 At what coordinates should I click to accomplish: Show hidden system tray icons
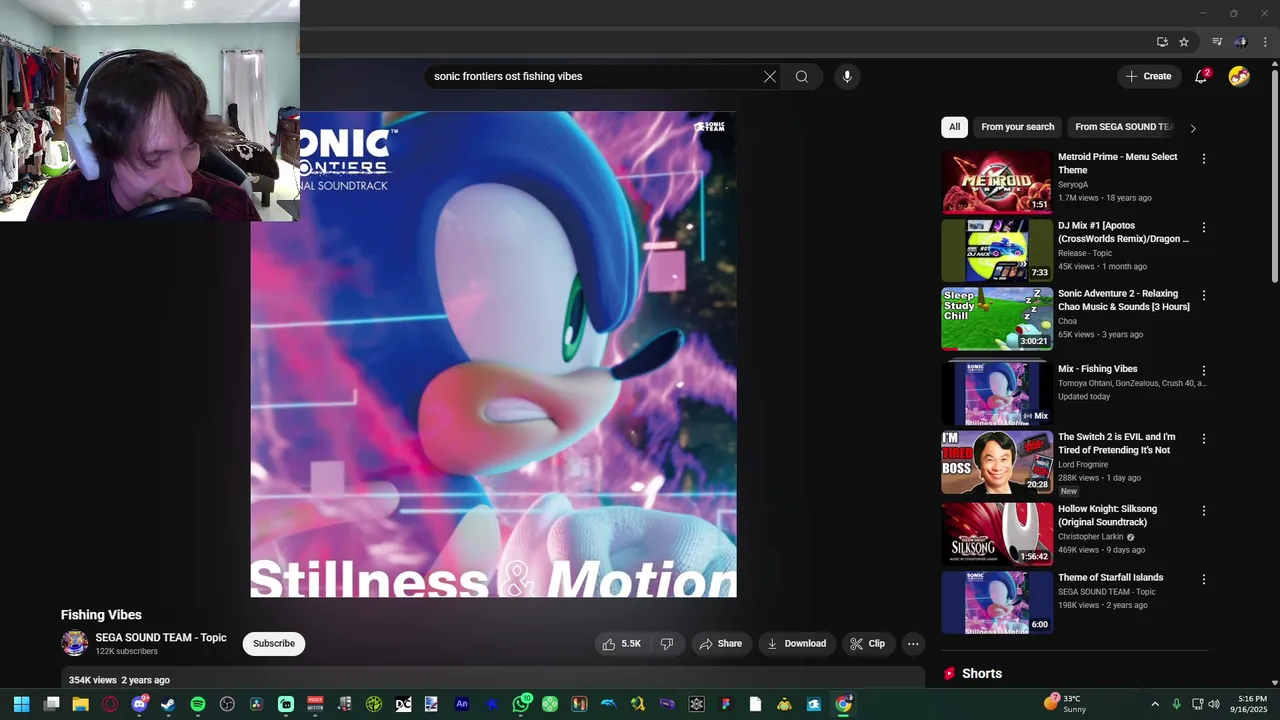(x=1155, y=704)
